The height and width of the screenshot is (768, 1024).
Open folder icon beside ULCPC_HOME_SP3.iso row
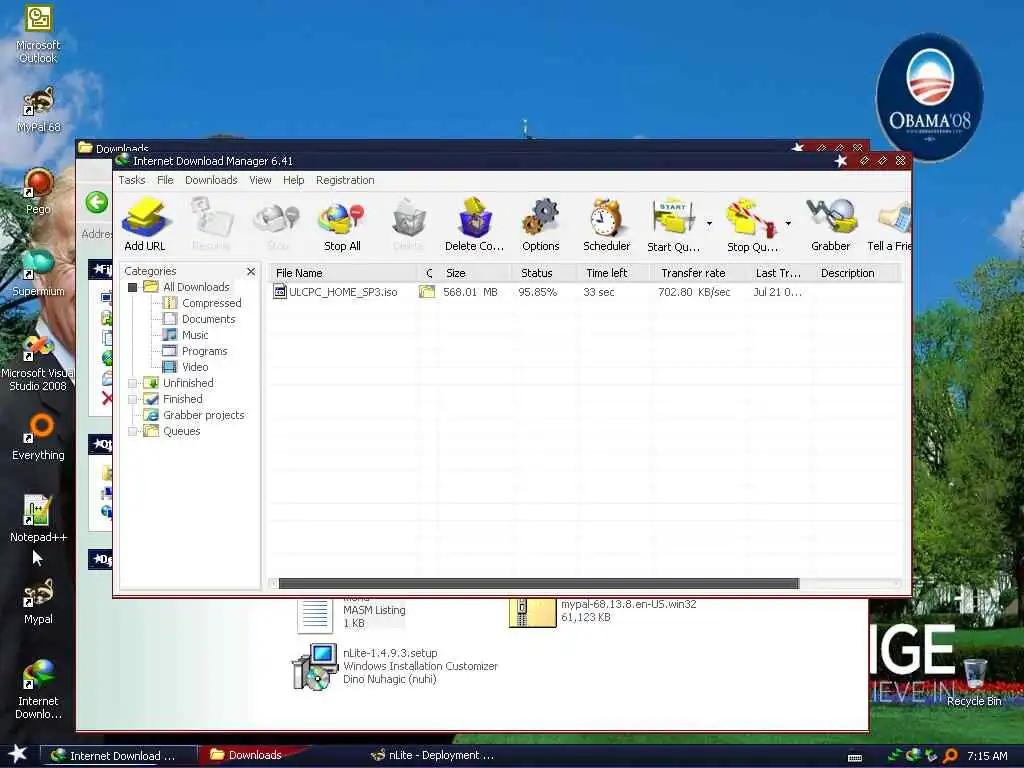click(427, 292)
